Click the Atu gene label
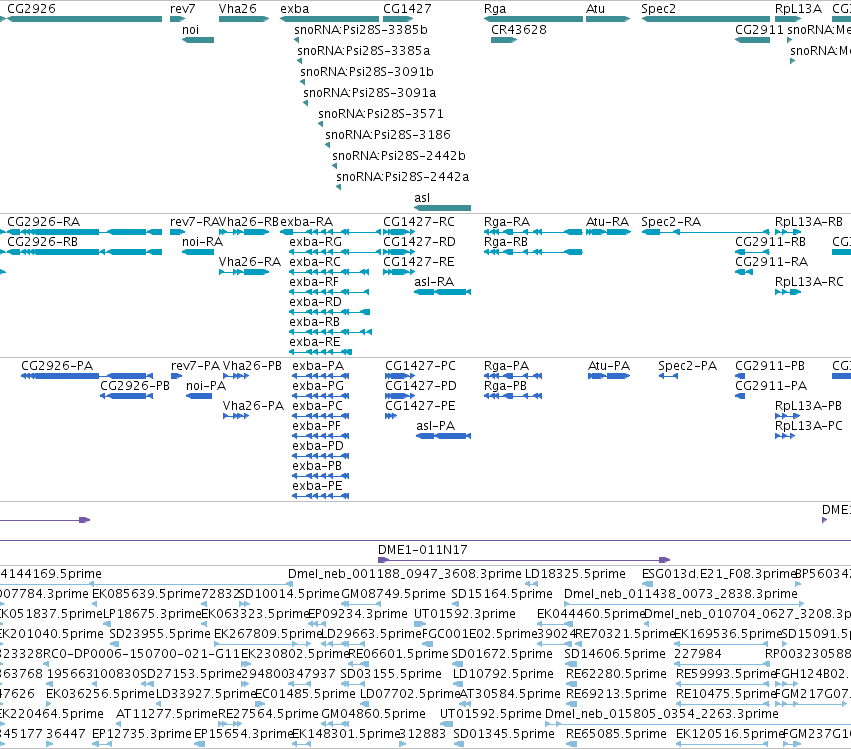 [x=595, y=9]
